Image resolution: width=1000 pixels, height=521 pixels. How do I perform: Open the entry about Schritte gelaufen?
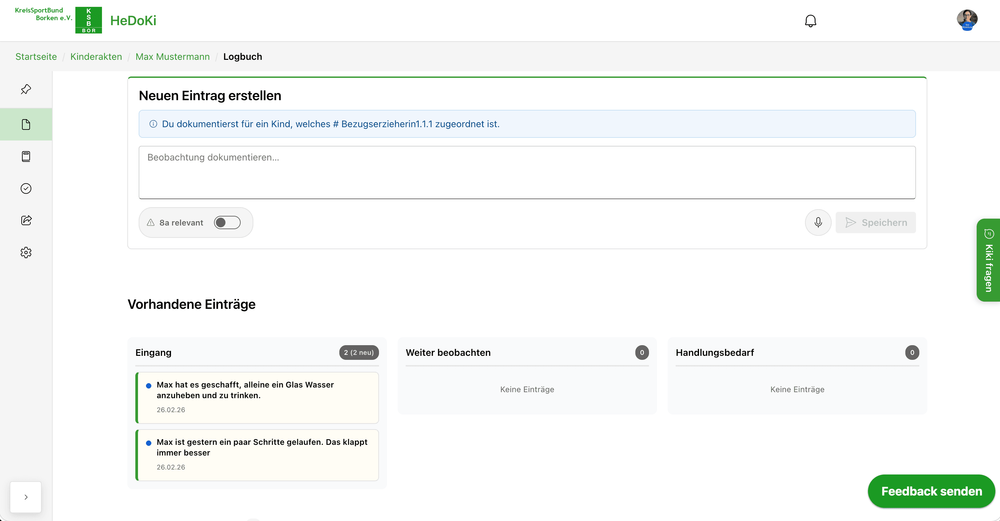[x=257, y=454]
